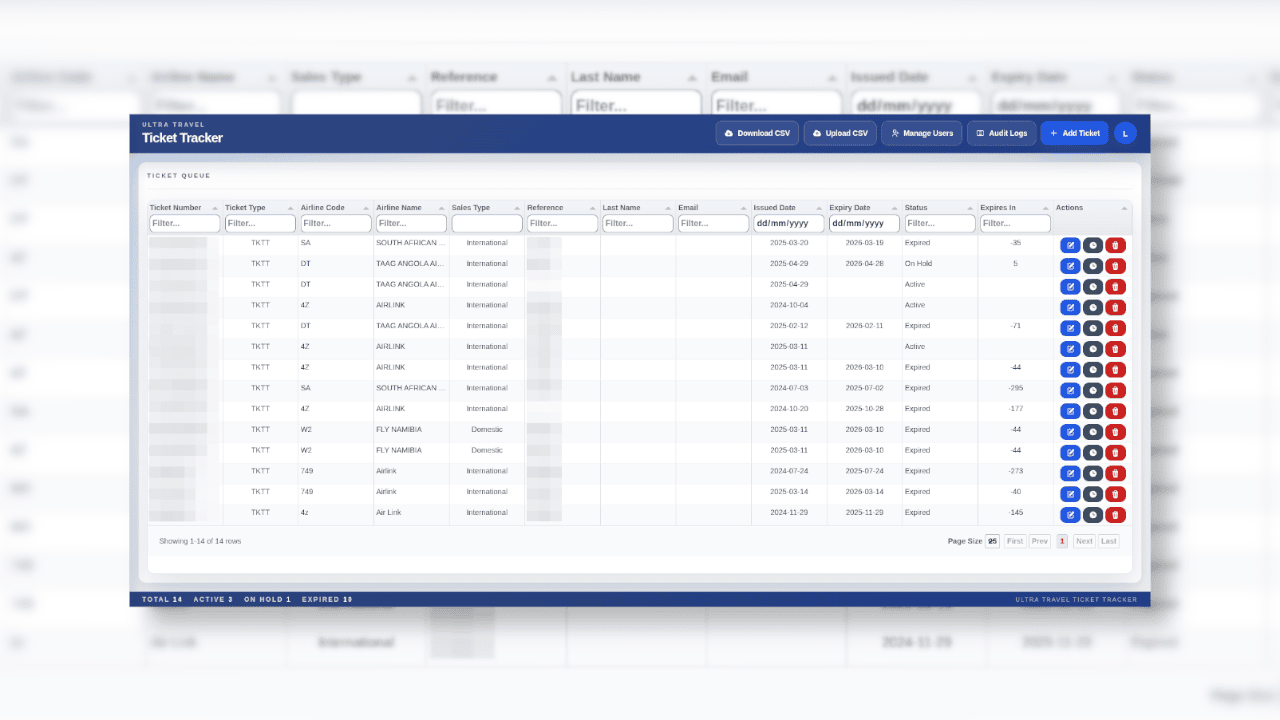Click Add Ticket
Screen dimensions: 1280x720
coord(1074,133)
